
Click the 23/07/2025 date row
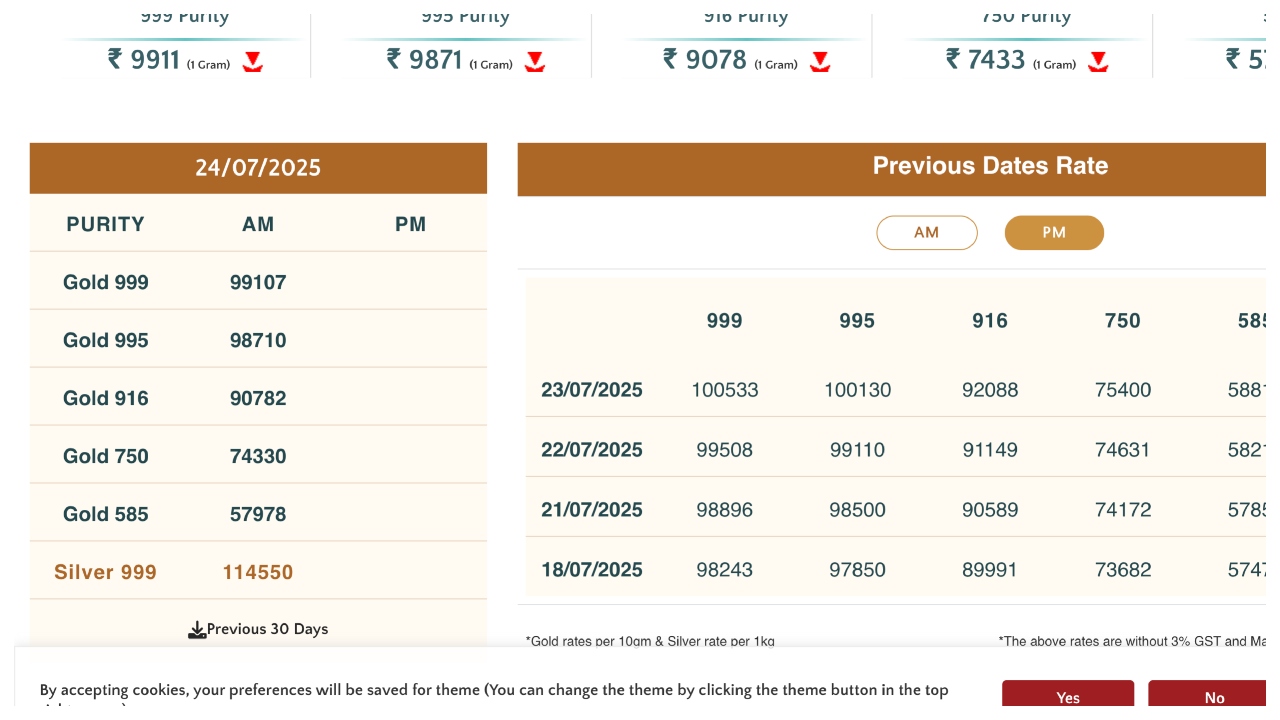[x=592, y=390]
